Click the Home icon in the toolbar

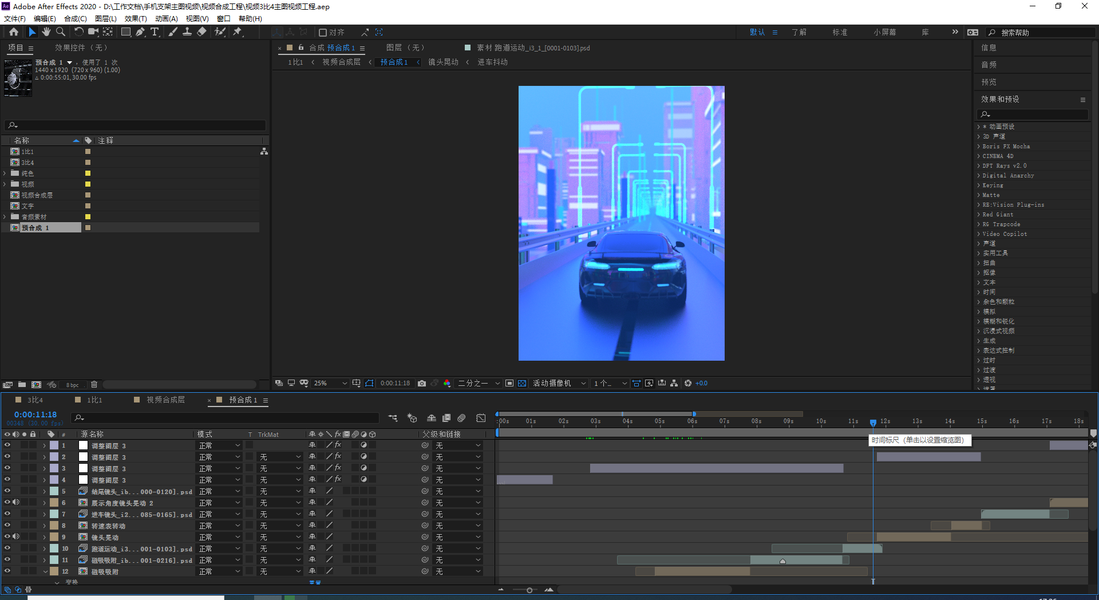13,32
